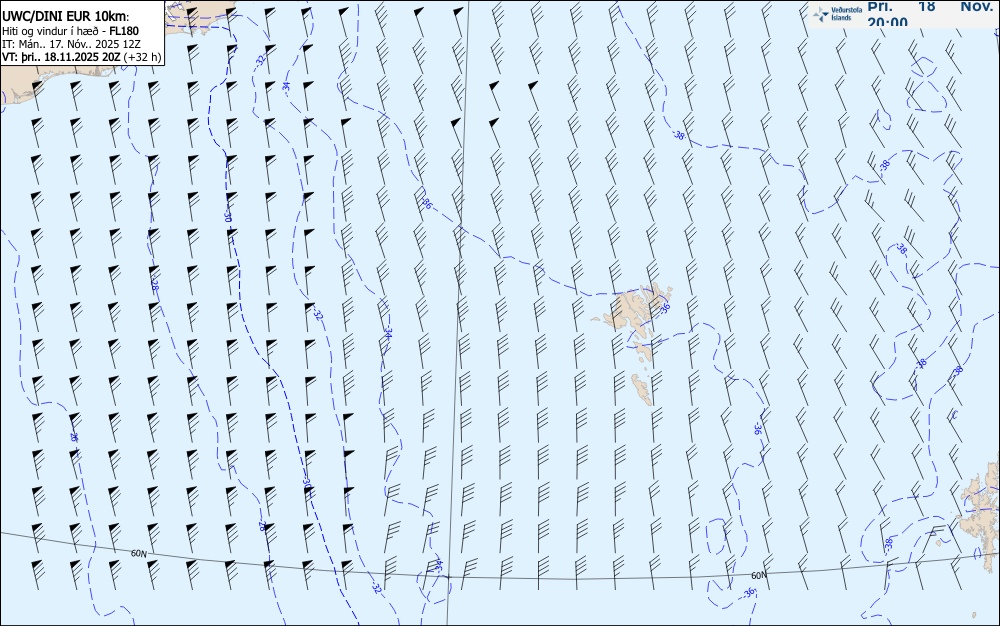
Task: Click the '-28' label just above the 60N line
Action: pos(261,527)
